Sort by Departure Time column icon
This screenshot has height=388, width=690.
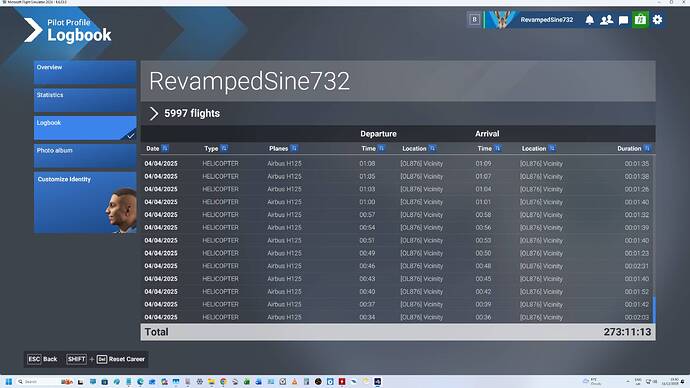[x=381, y=148]
